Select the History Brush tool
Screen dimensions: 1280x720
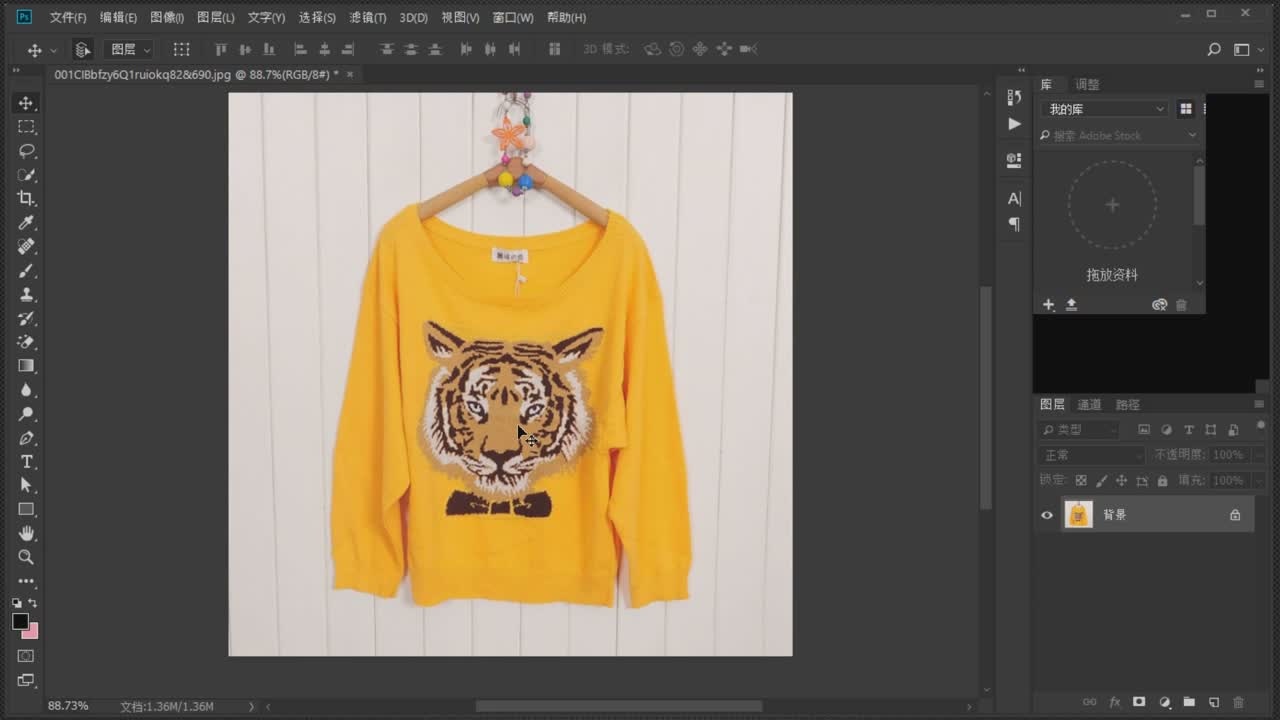[26, 318]
